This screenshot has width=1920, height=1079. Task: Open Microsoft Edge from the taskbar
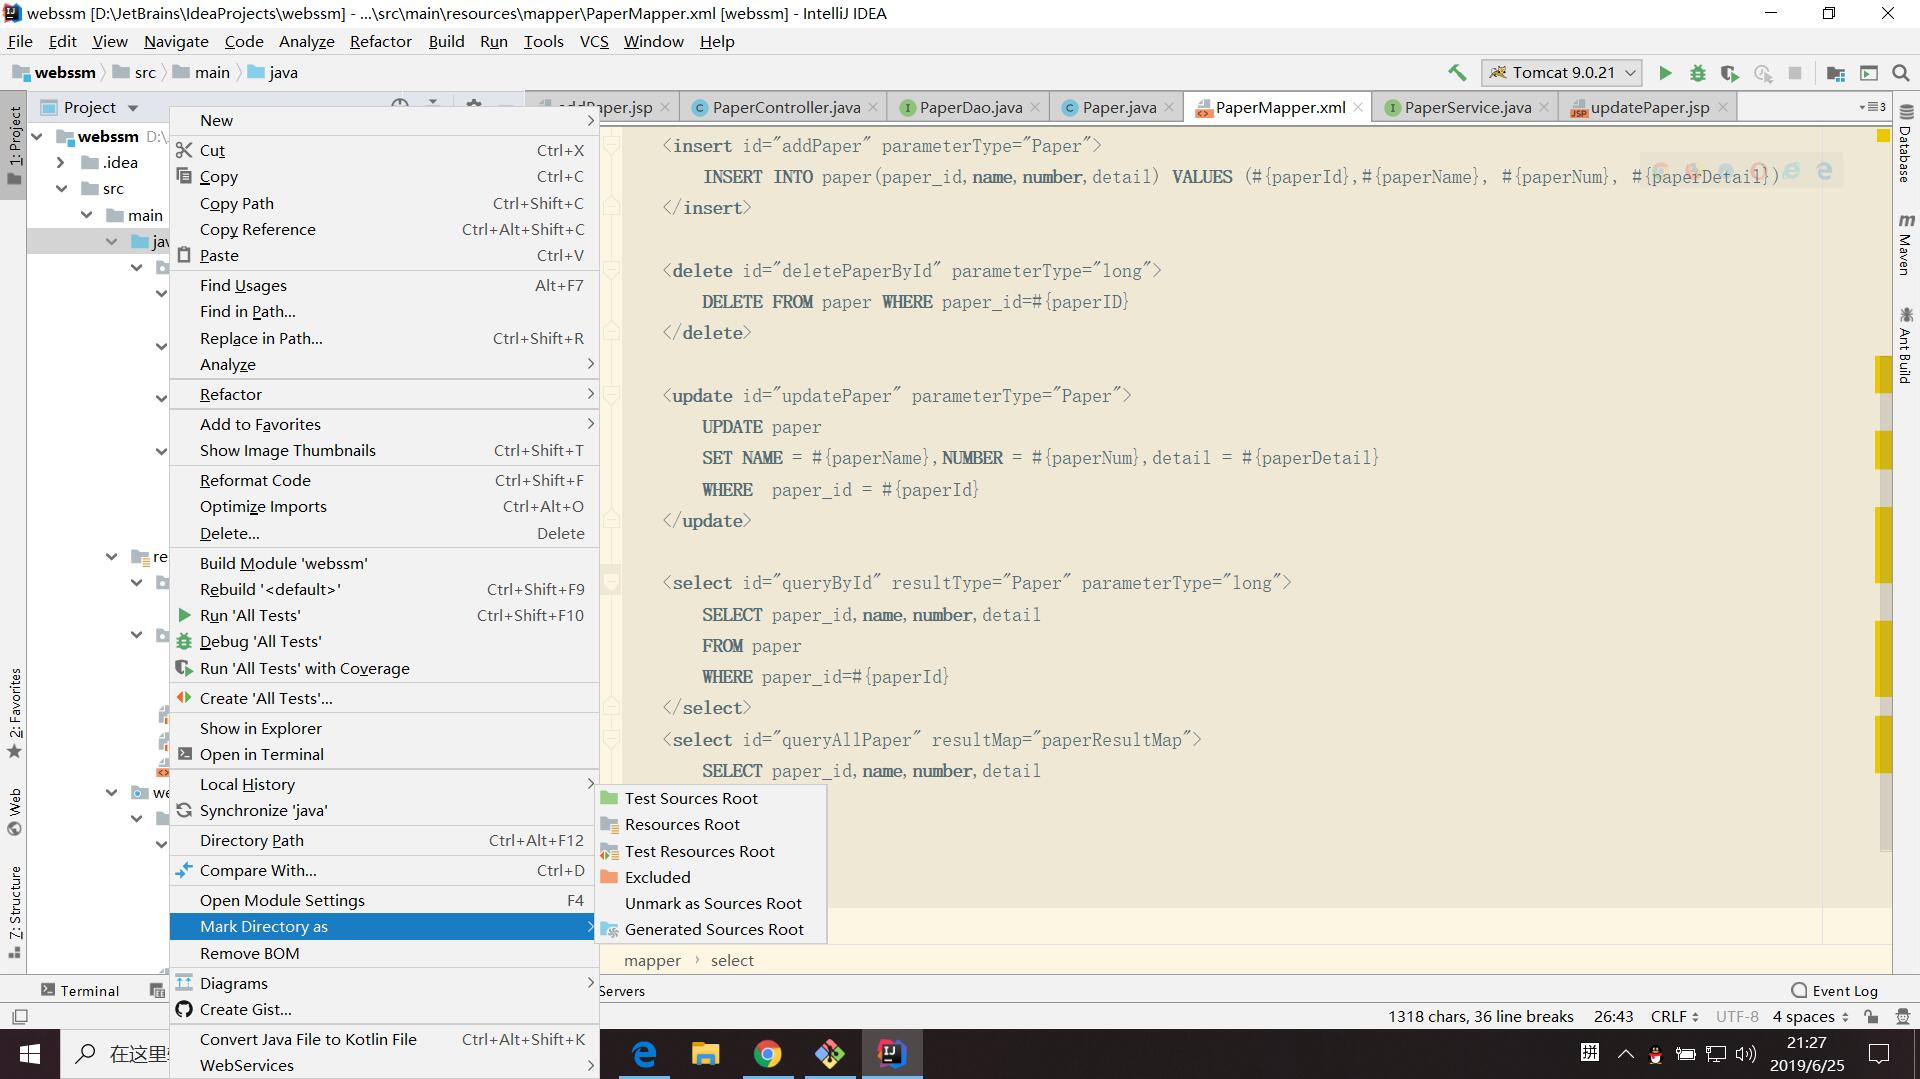pyautogui.click(x=645, y=1054)
